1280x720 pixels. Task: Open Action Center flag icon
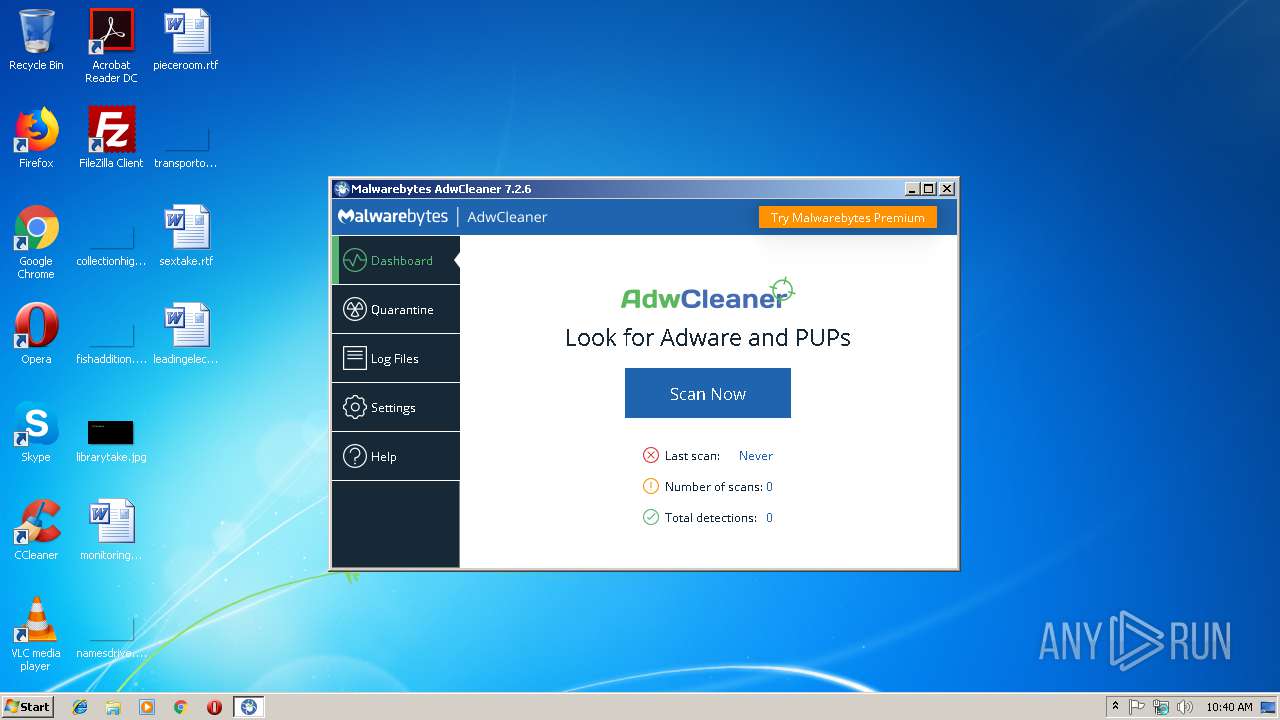click(1137, 707)
